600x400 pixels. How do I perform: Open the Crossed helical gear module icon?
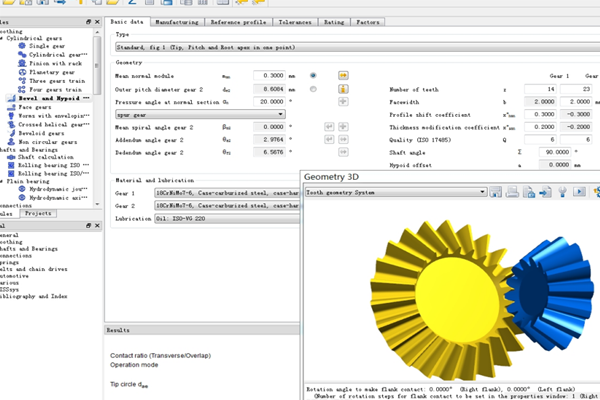11,124
